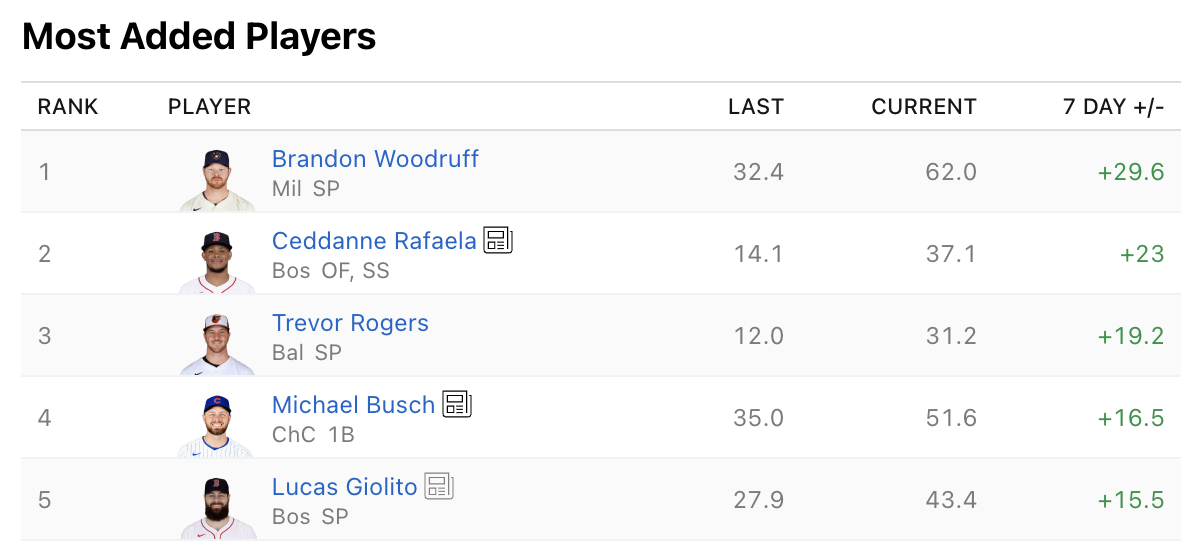Click Woodruff's +29.6 seven-day change value

click(1131, 172)
